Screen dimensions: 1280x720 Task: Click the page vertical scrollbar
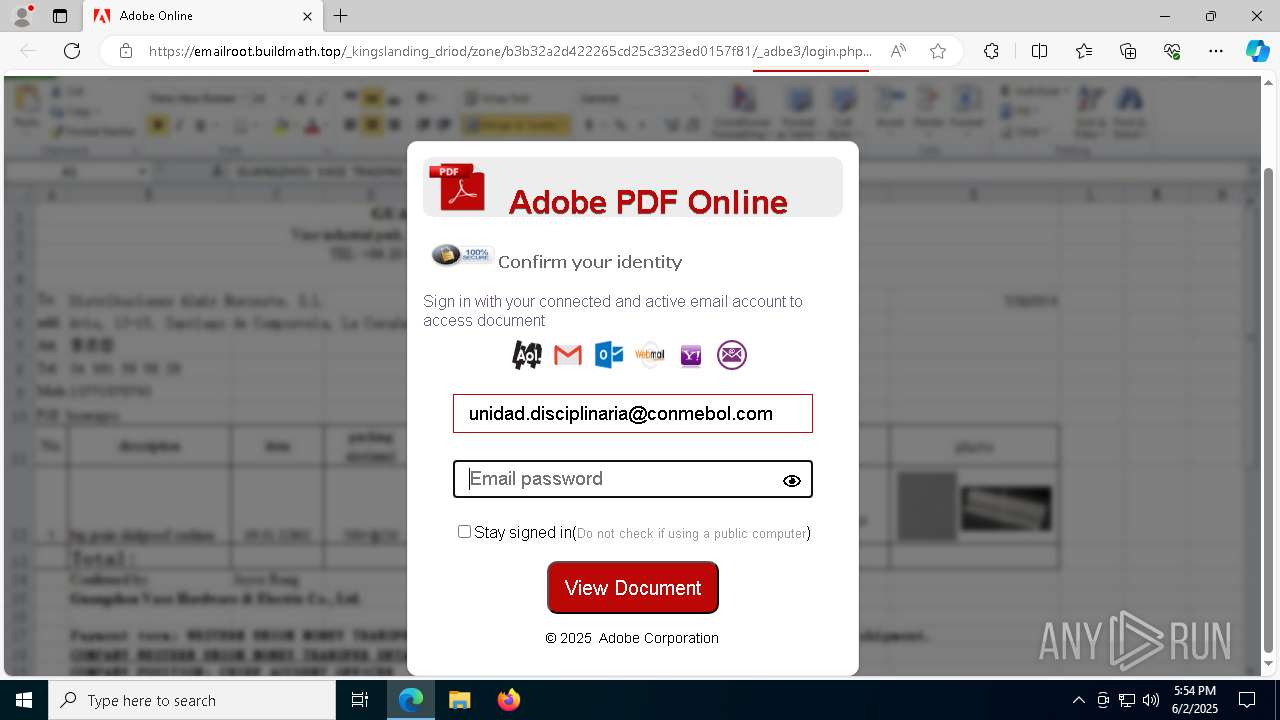(x=1269, y=410)
